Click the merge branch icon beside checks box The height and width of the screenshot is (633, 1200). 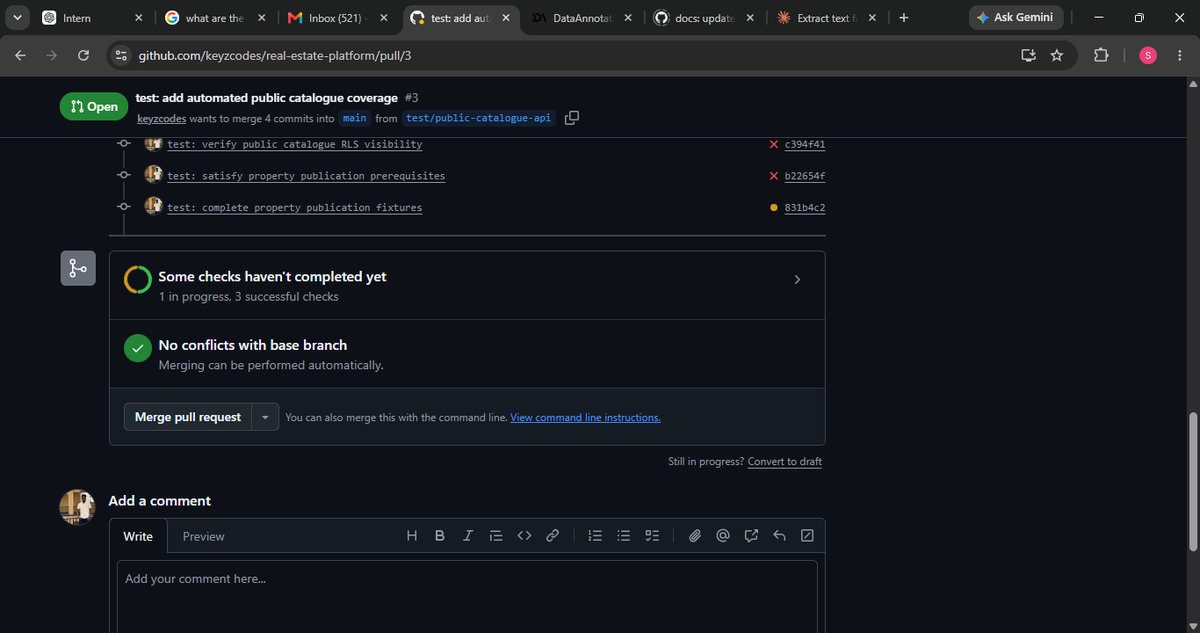point(78,268)
